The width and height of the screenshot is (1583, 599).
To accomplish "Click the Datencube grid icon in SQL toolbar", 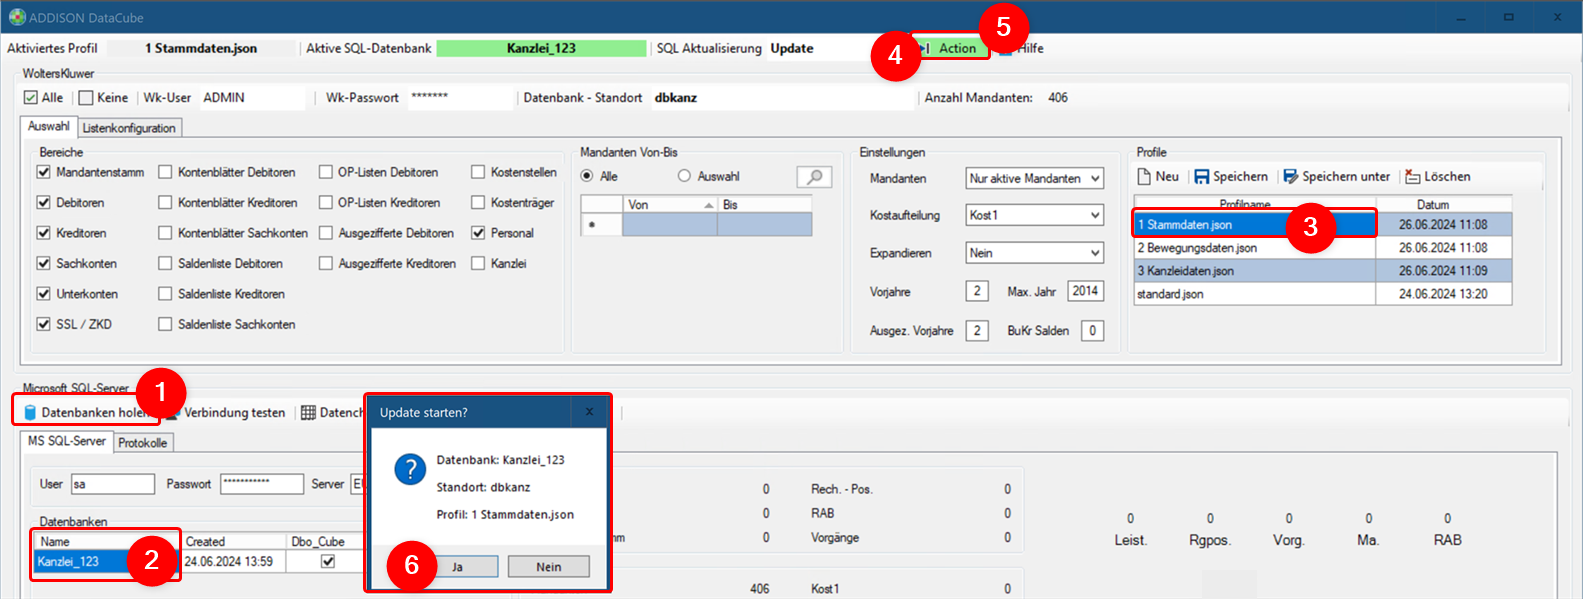I will [x=309, y=412].
